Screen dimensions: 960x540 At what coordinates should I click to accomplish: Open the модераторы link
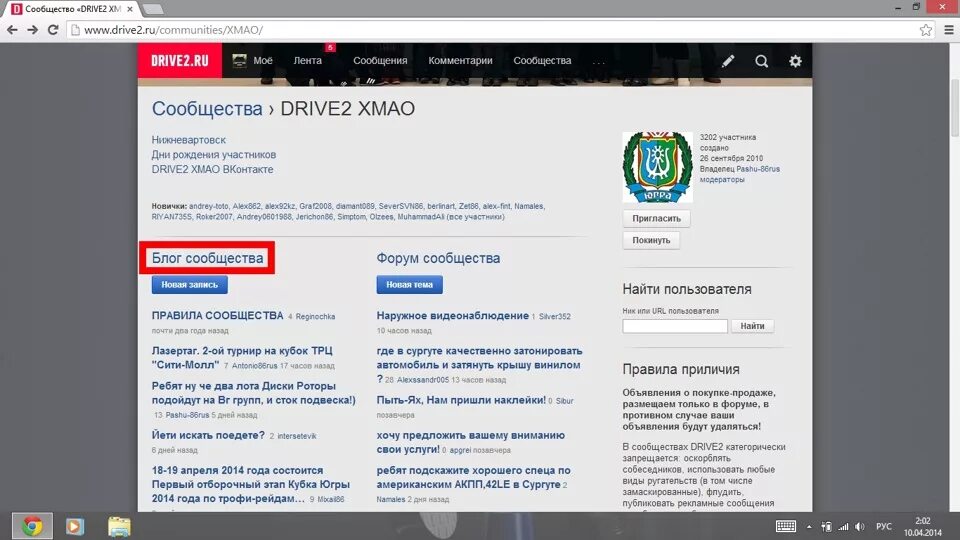coord(722,179)
